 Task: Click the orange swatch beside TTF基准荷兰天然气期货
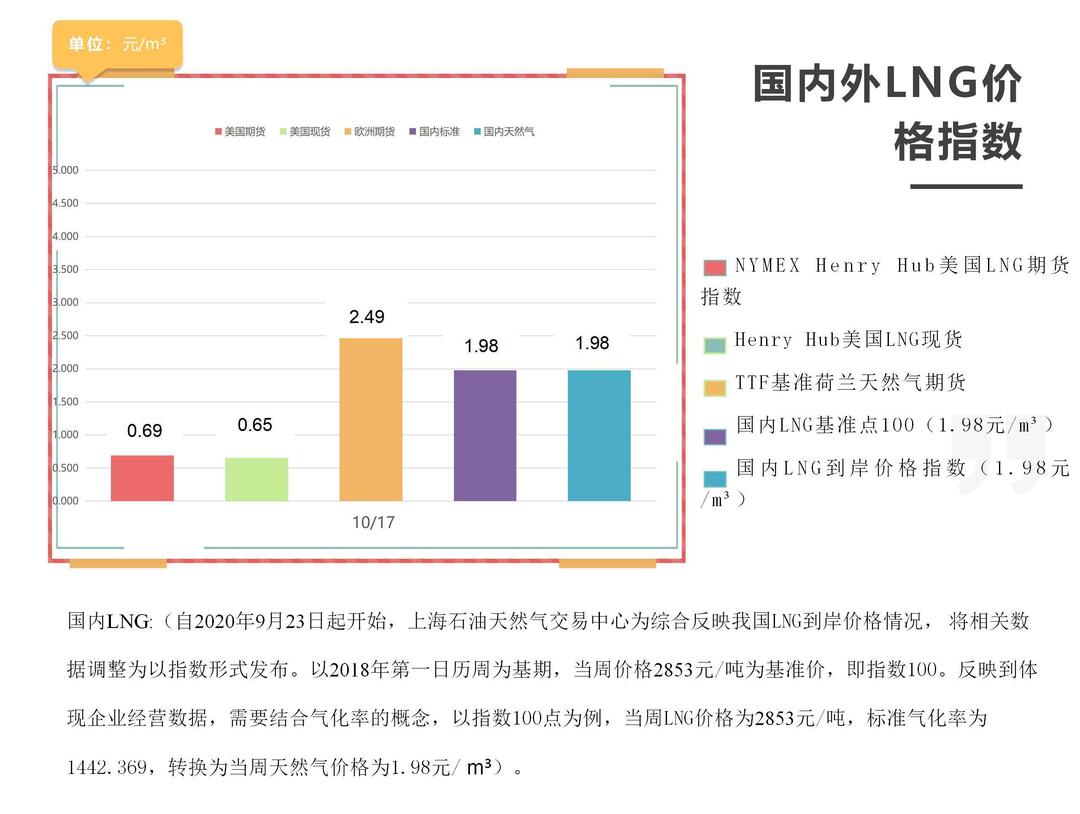[x=715, y=388]
